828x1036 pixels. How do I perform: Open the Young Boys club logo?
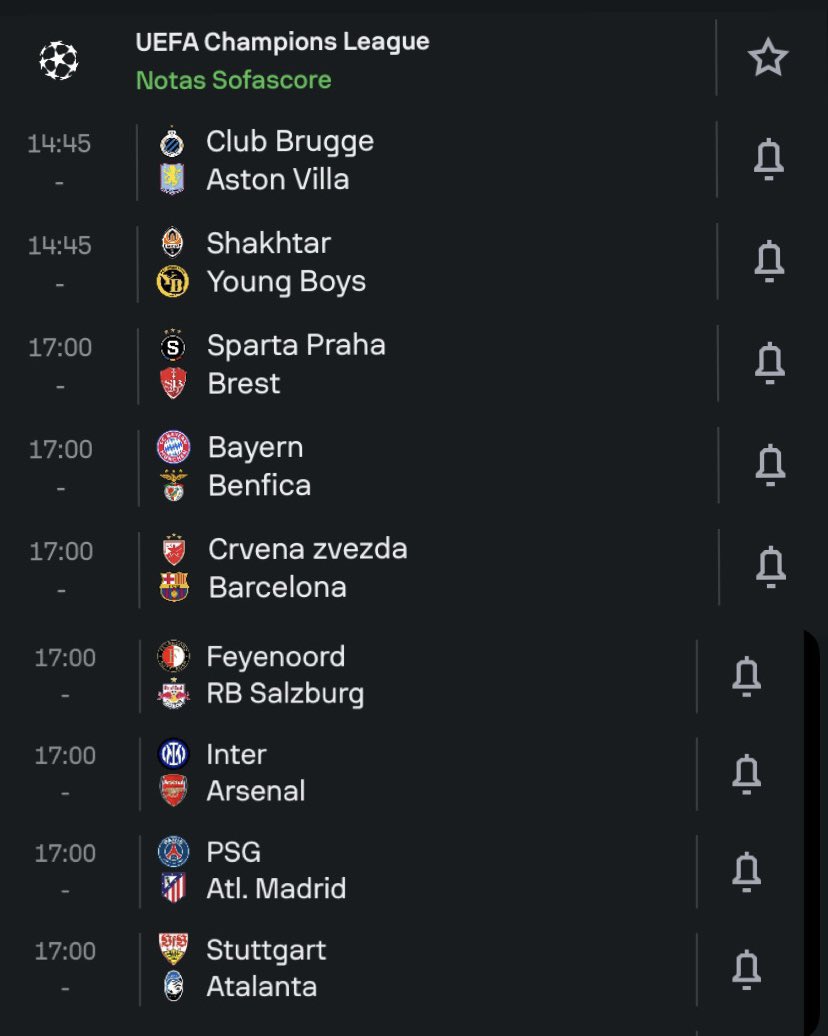point(172,281)
